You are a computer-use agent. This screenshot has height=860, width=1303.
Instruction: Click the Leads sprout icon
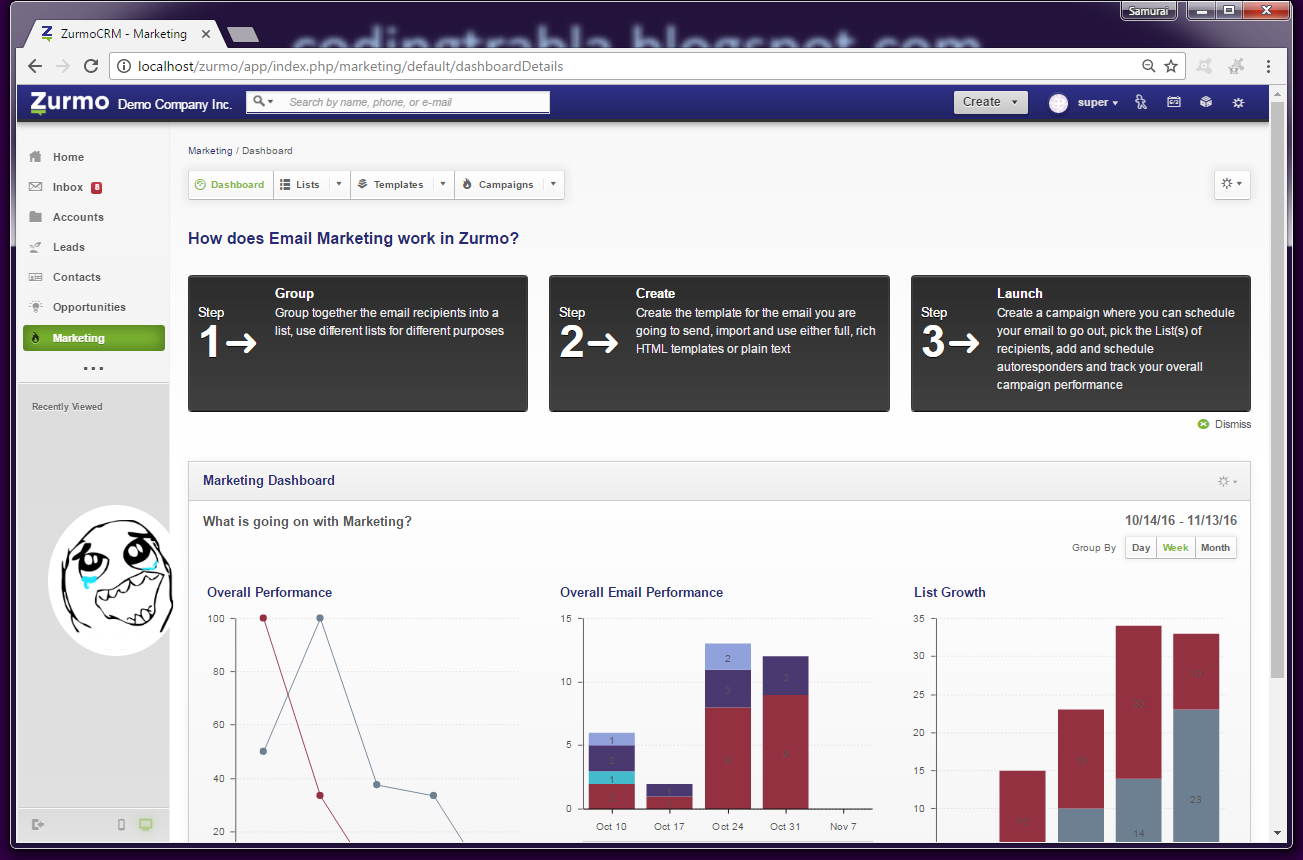click(x=36, y=247)
